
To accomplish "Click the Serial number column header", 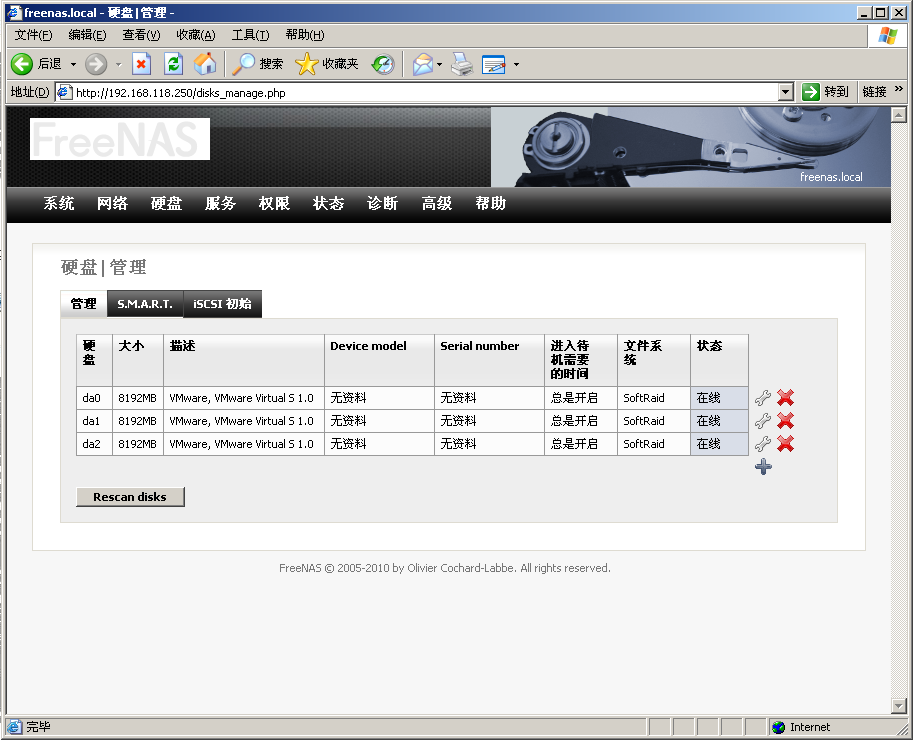I will click(x=489, y=360).
